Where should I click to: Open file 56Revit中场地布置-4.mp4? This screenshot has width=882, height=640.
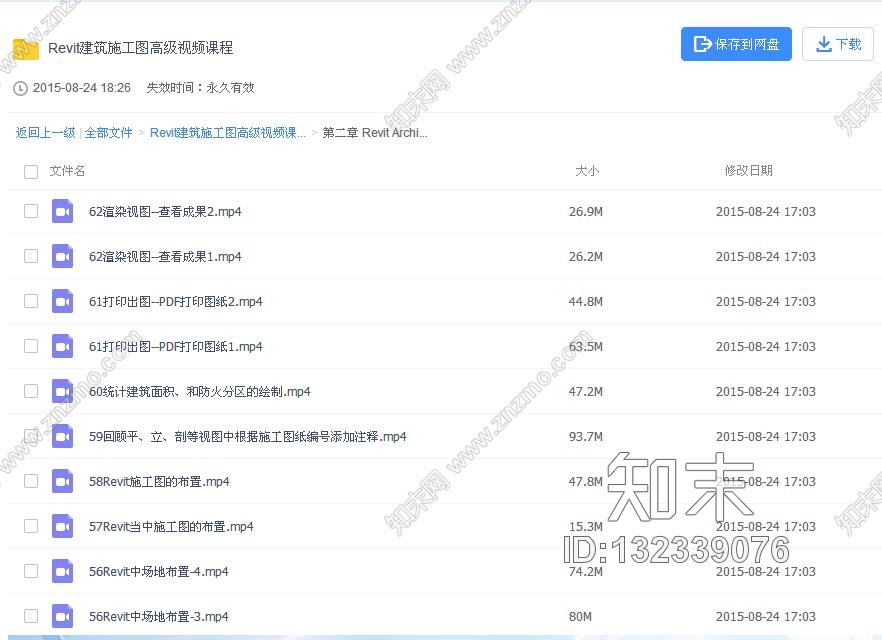coord(159,571)
